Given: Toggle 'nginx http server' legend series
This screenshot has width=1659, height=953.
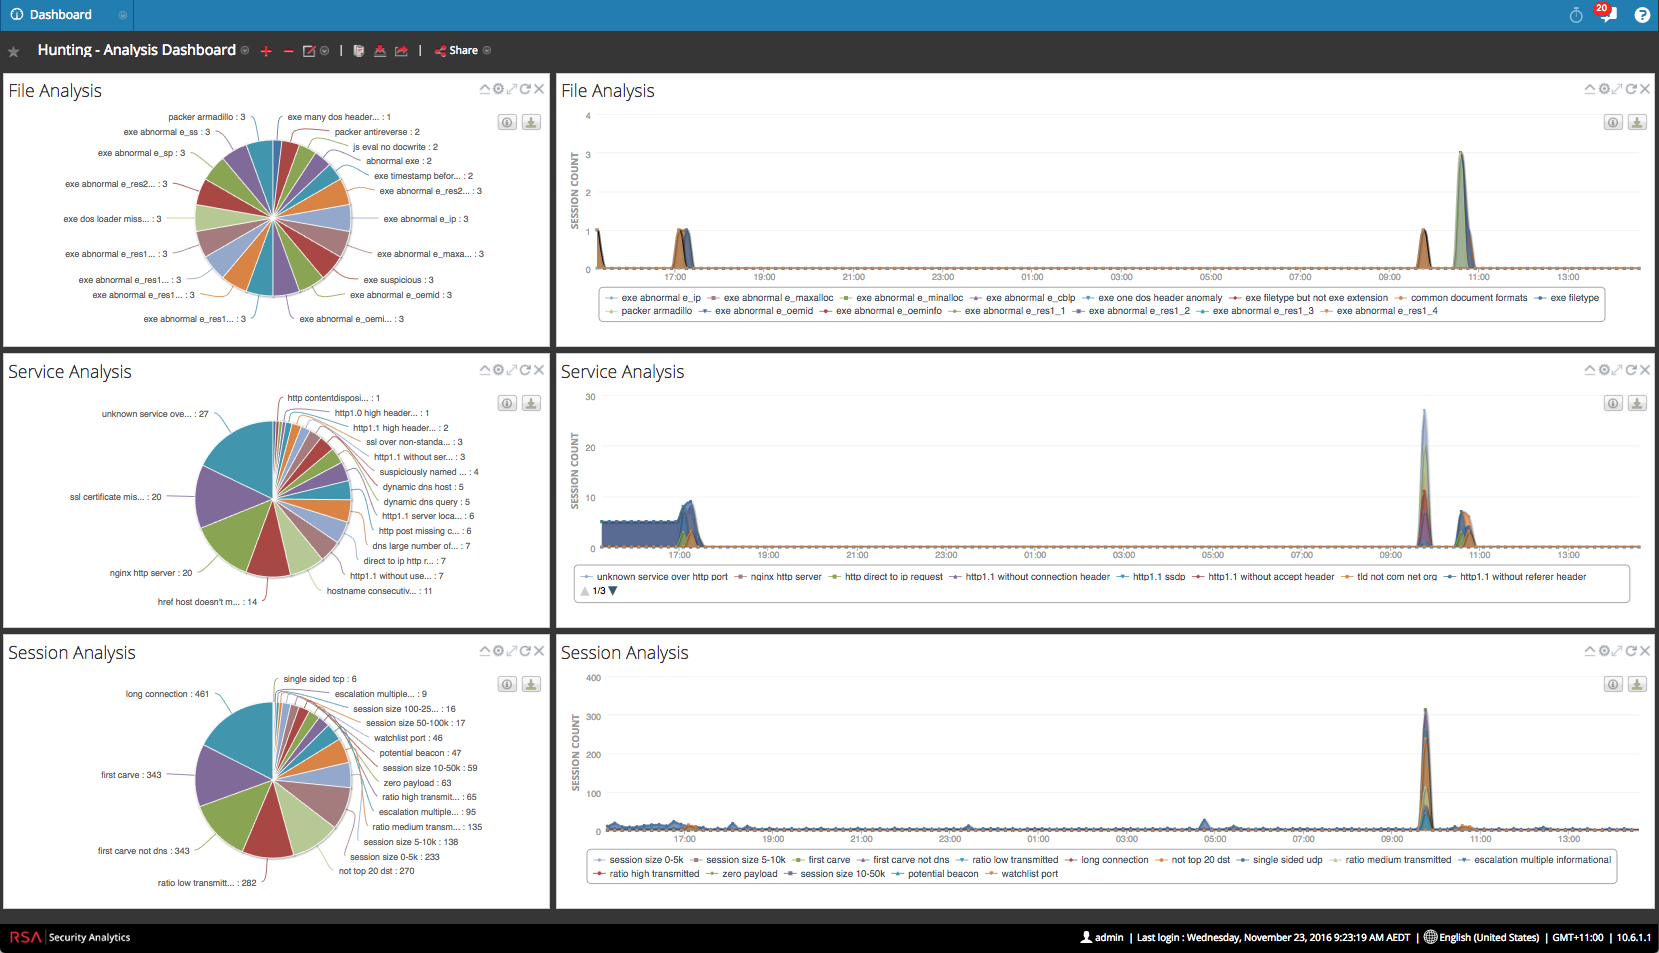Looking at the screenshot, I should click(x=785, y=577).
